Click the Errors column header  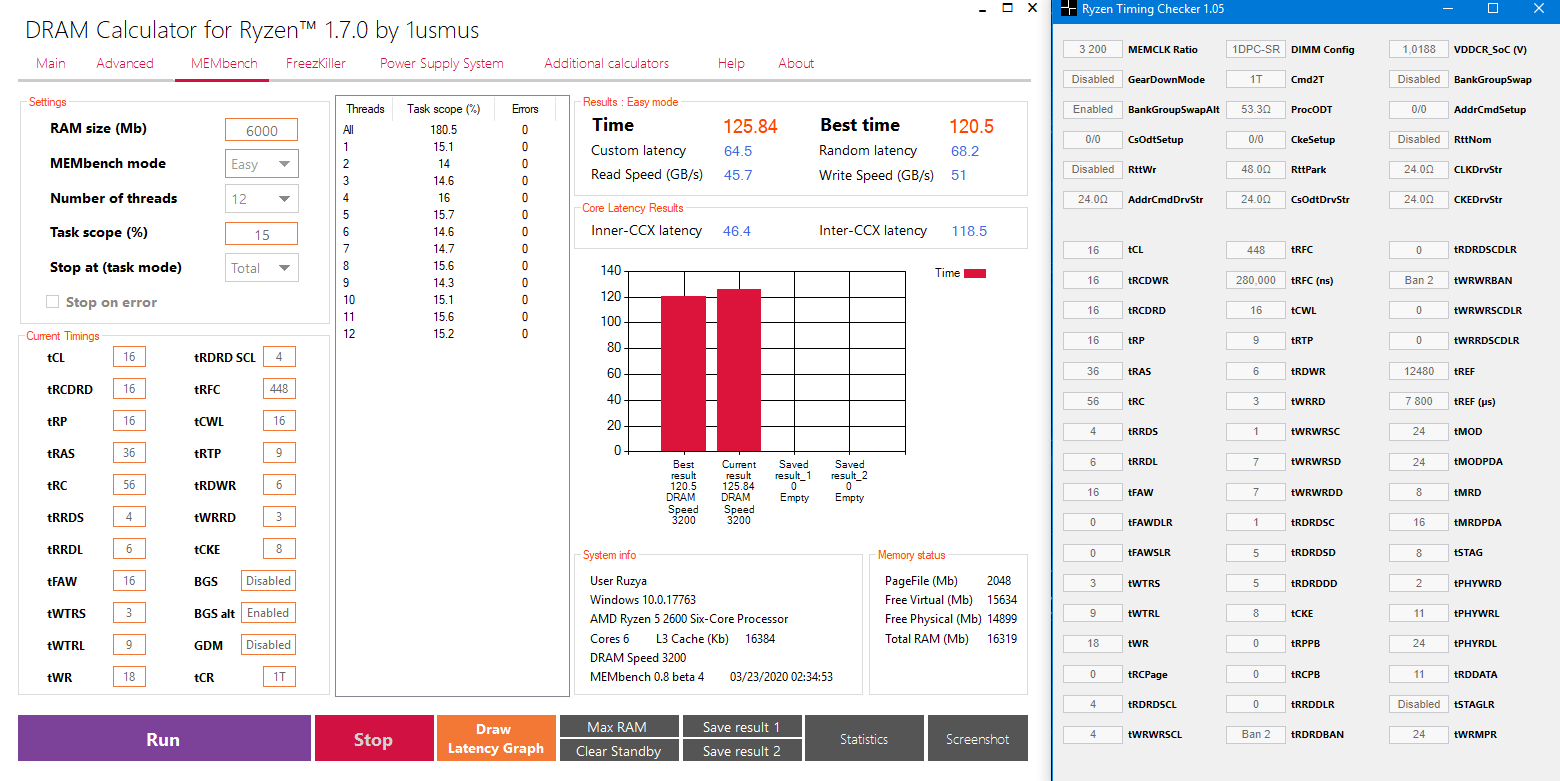coord(525,109)
